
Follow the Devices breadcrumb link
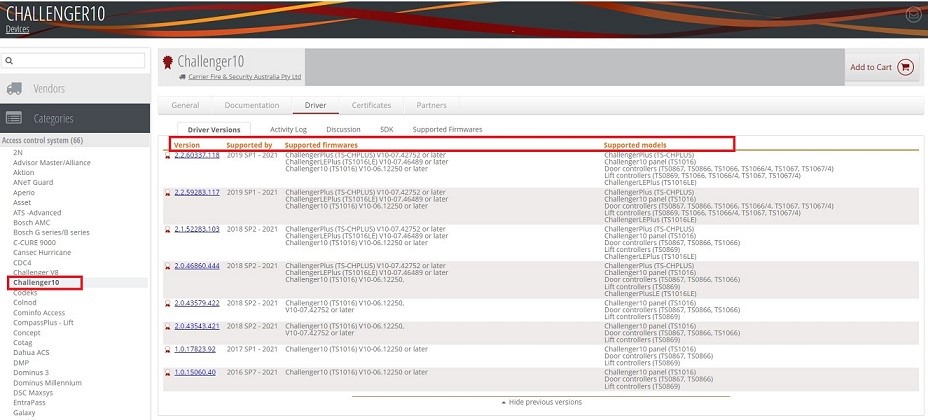click(17, 29)
